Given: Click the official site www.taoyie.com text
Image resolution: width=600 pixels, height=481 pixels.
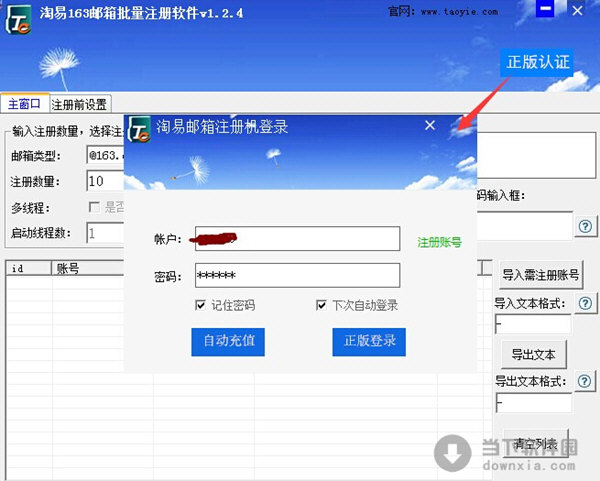Looking at the screenshot, I should click(x=459, y=11).
